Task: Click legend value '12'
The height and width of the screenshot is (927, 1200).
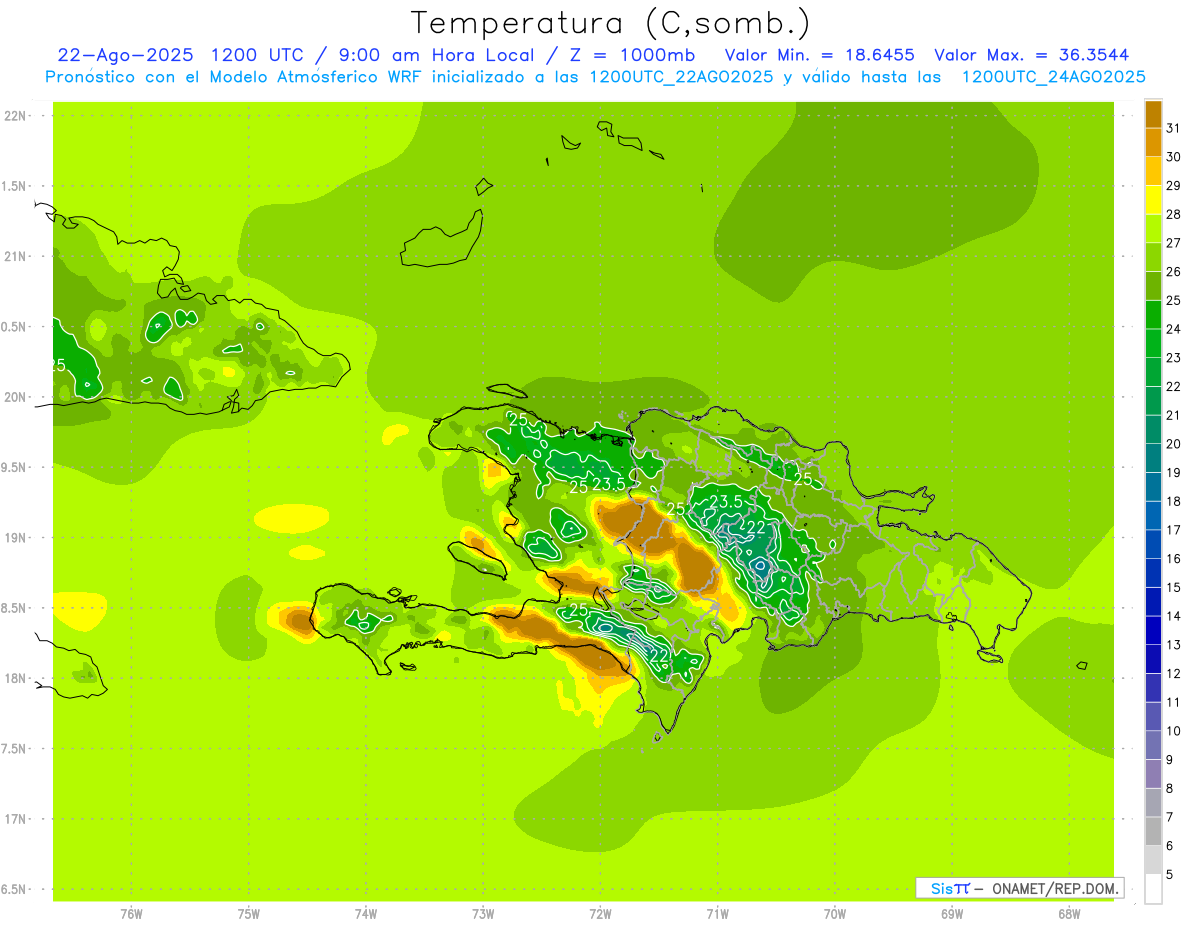Action: click(x=1173, y=673)
